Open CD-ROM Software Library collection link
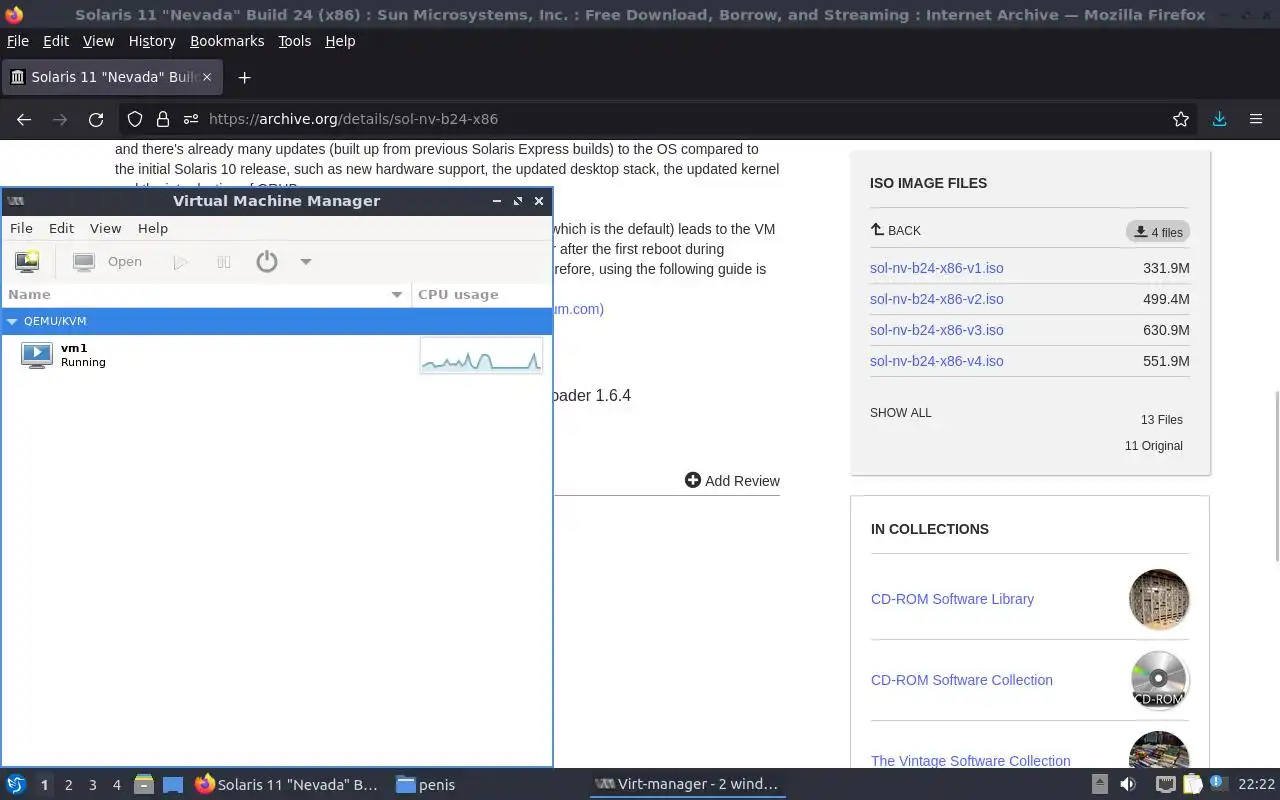Image resolution: width=1280 pixels, height=800 pixels. point(952,599)
